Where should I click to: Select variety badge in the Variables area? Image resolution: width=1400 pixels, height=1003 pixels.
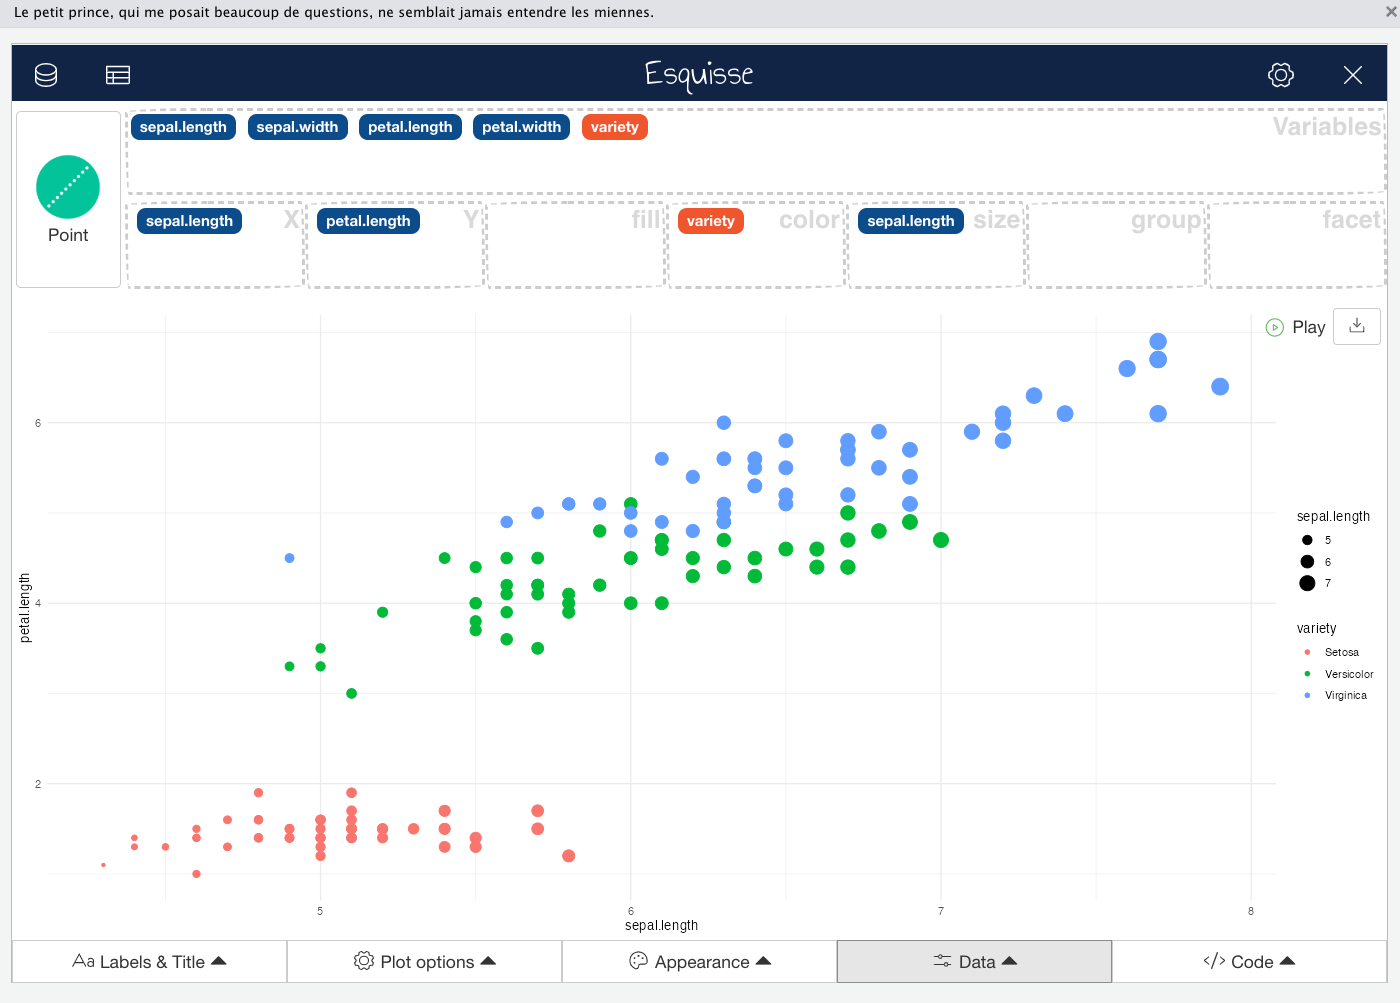[x=614, y=127]
